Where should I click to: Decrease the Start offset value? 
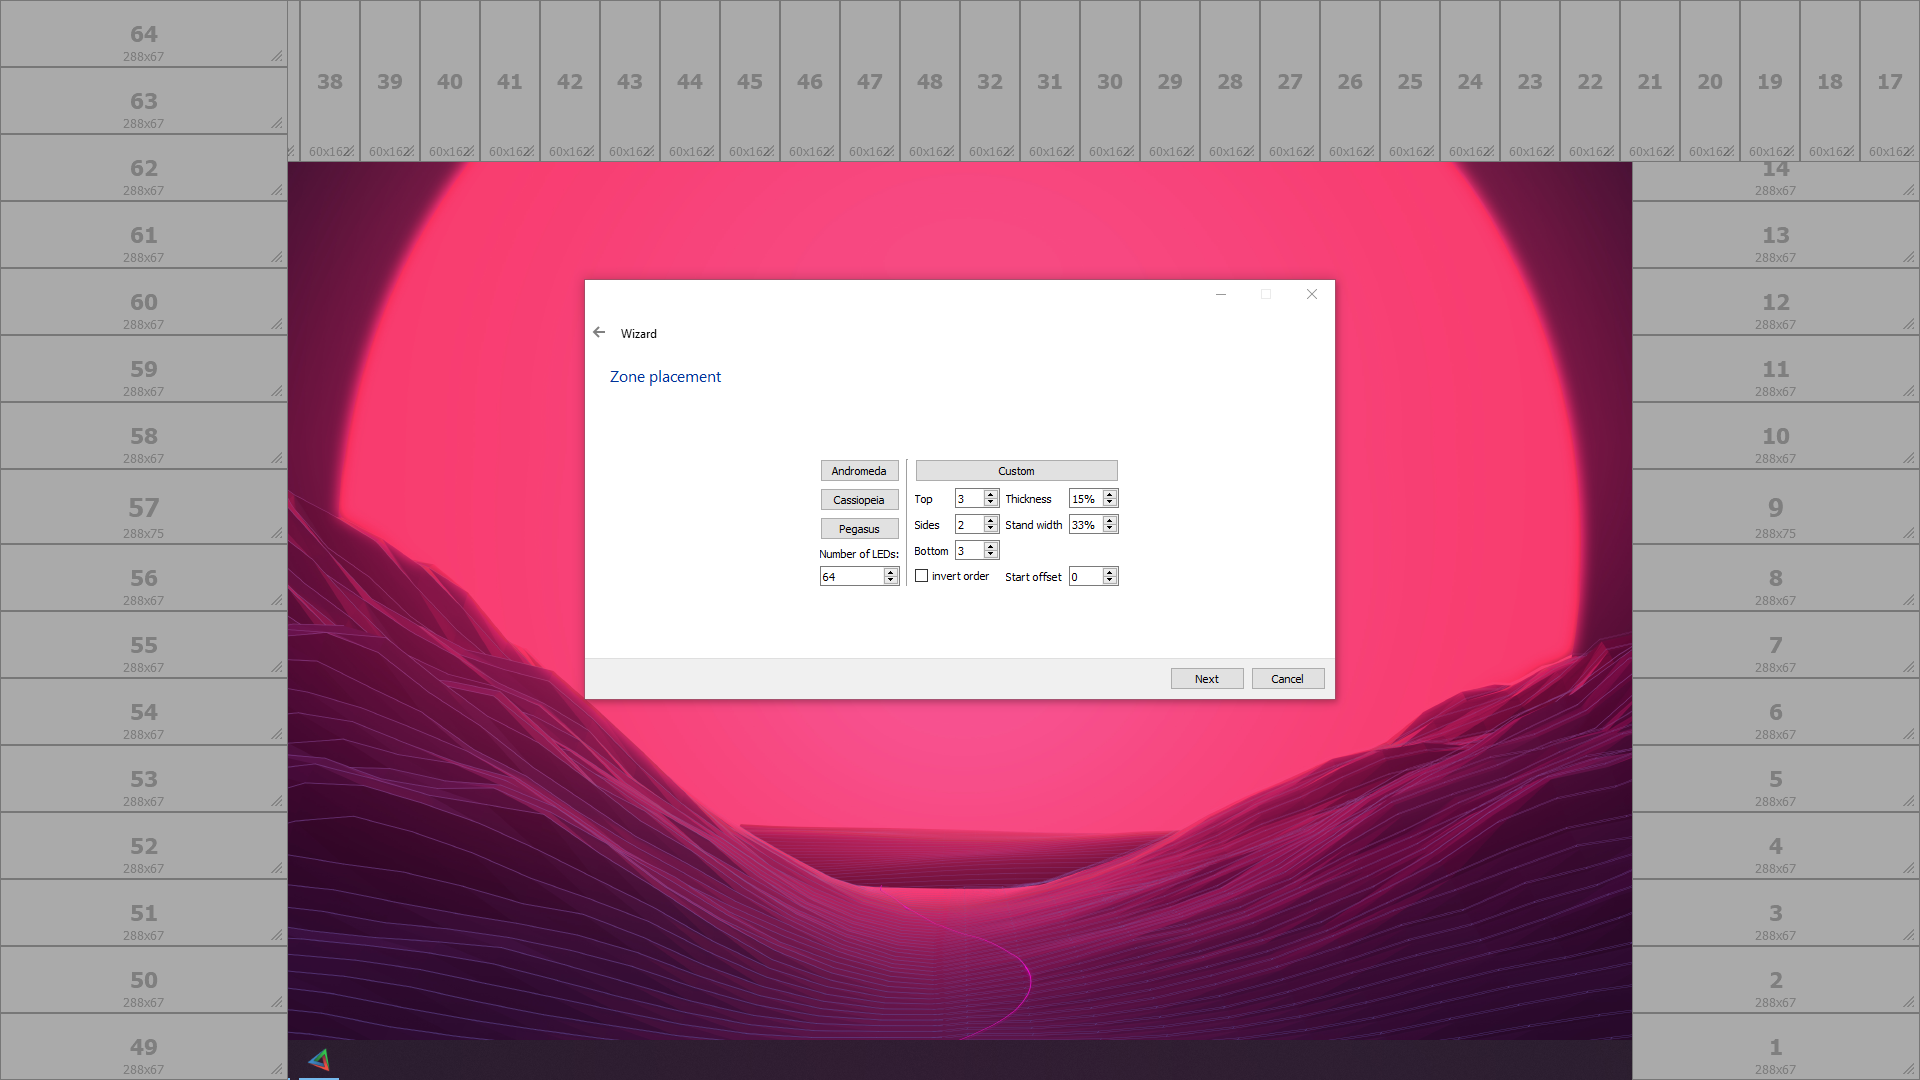(1110, 581)
